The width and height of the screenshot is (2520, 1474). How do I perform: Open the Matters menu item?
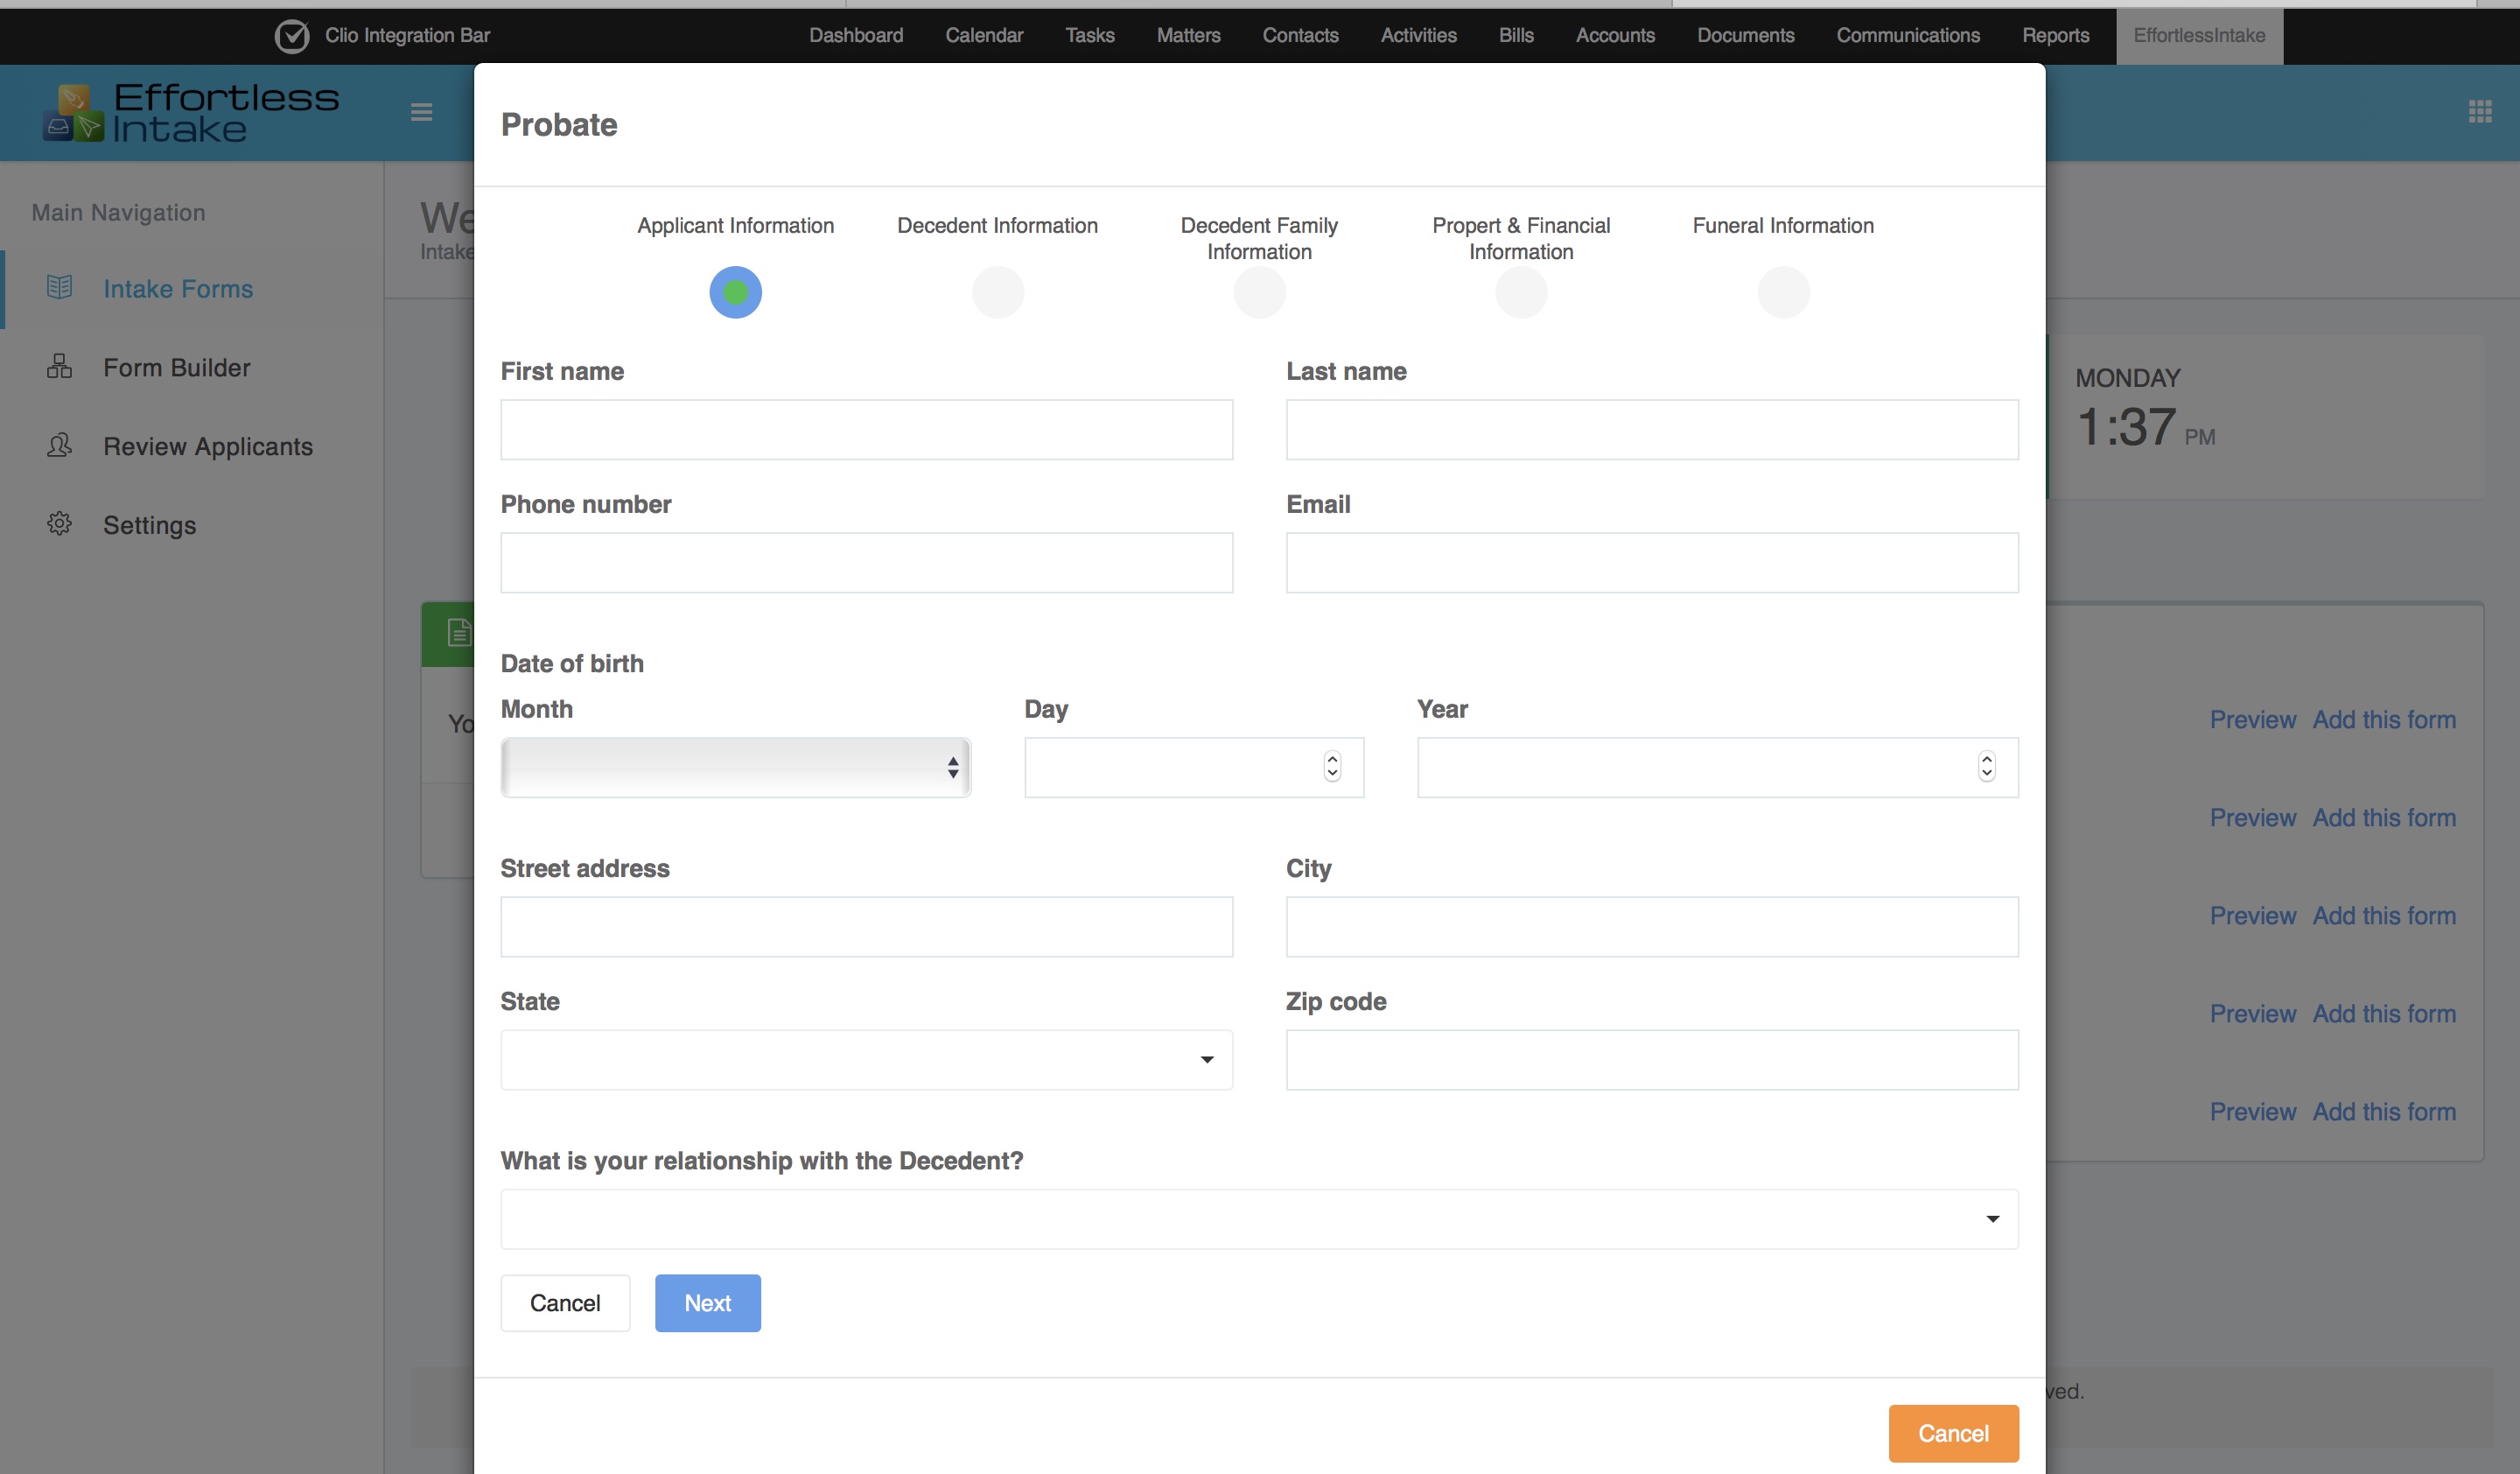pos(1188,36)
